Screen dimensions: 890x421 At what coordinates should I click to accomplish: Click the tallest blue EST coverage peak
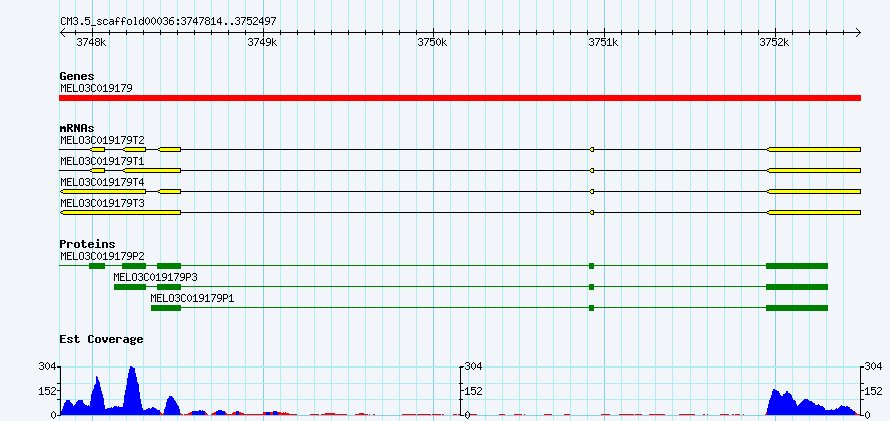[x=132, y=391]
